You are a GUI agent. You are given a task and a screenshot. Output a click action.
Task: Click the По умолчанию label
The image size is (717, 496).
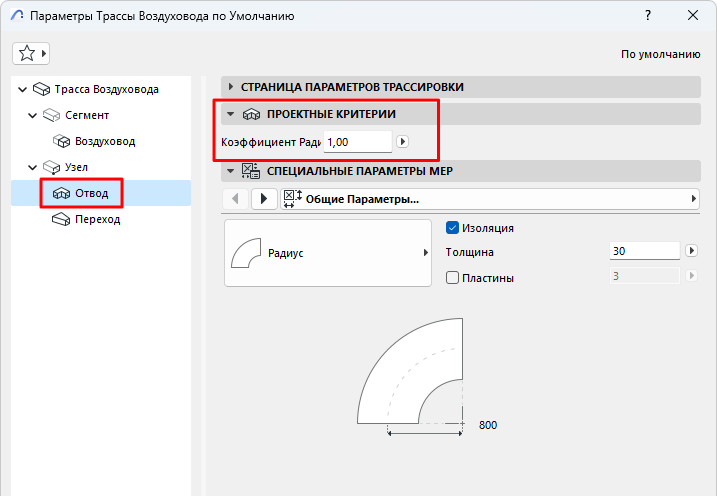tap(660, 54)
